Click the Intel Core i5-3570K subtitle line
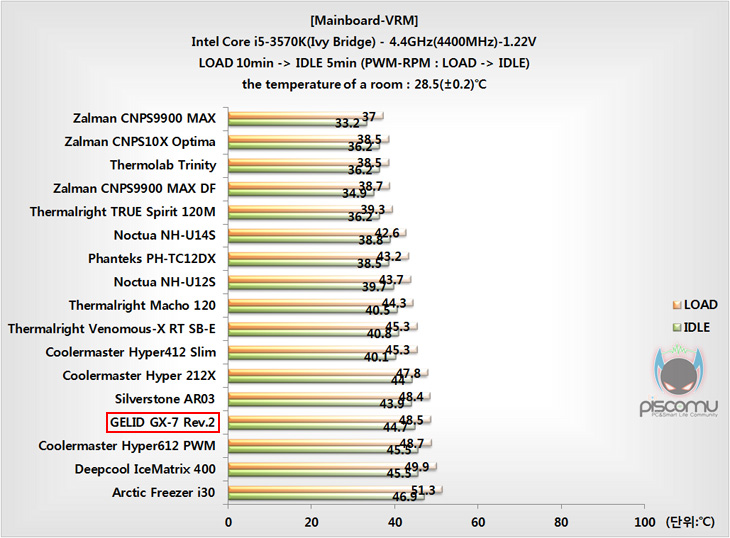Image resolution: width=730 pixels, height=538 pixels. [364, 42]
